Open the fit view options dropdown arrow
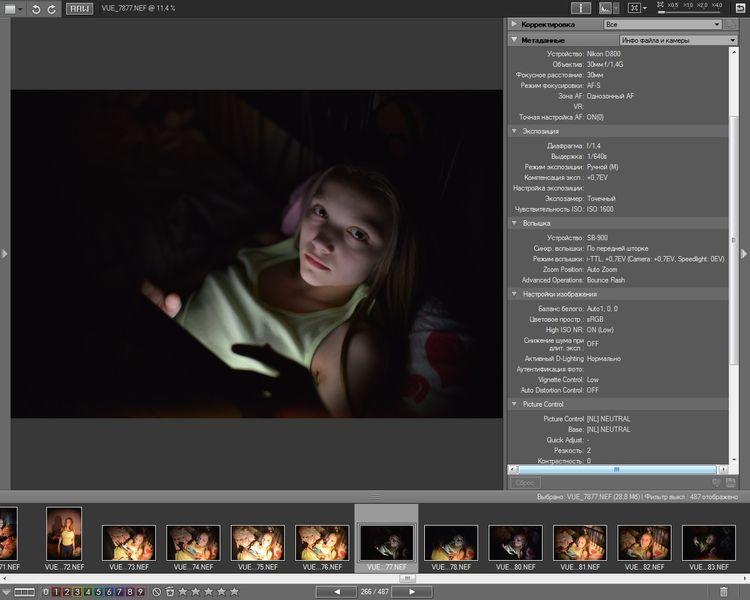750x600 pixels. (645, 8)
